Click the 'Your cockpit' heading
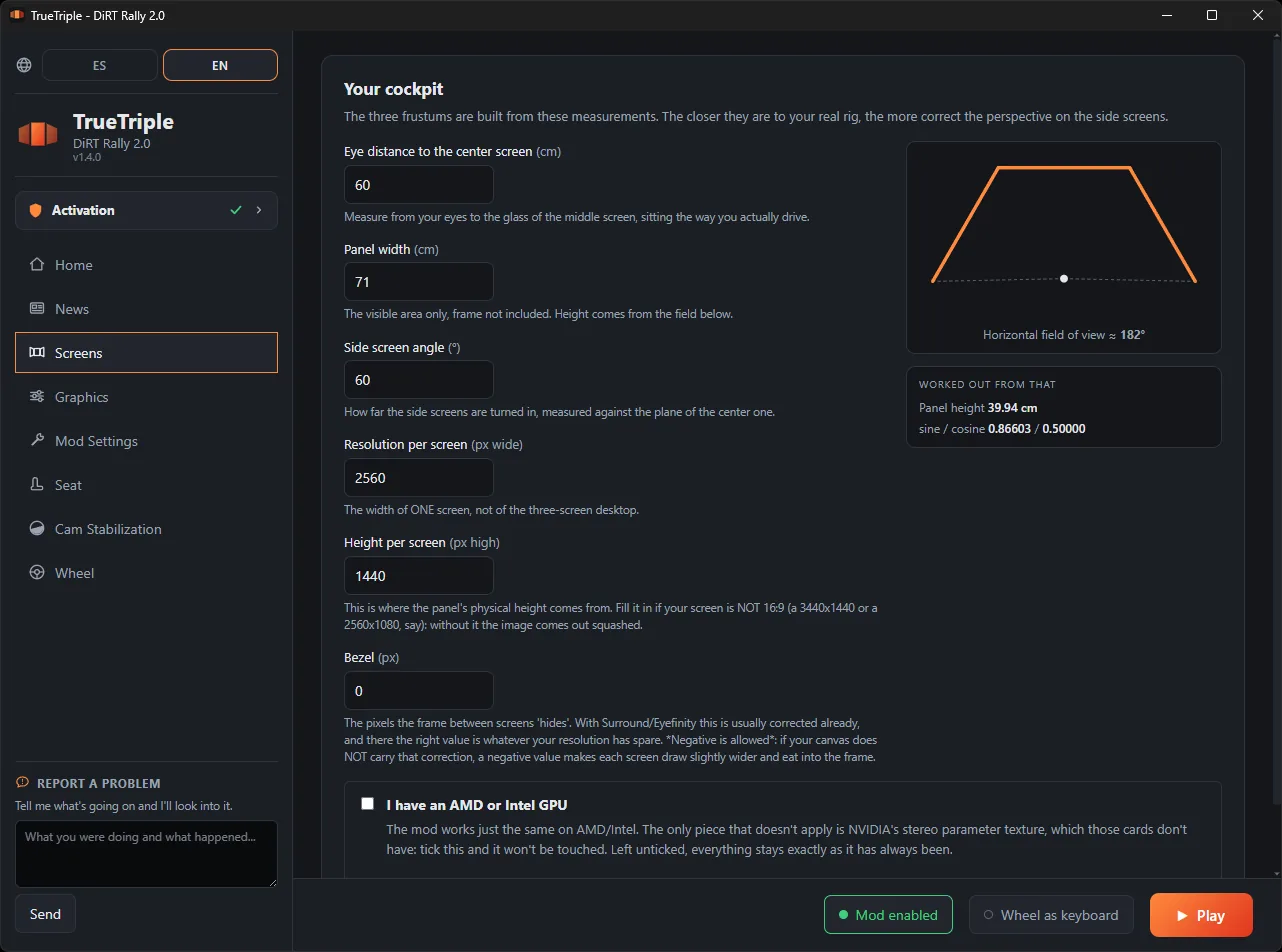This screenshot has height=952, width=1282. click(x=394, y=89)
